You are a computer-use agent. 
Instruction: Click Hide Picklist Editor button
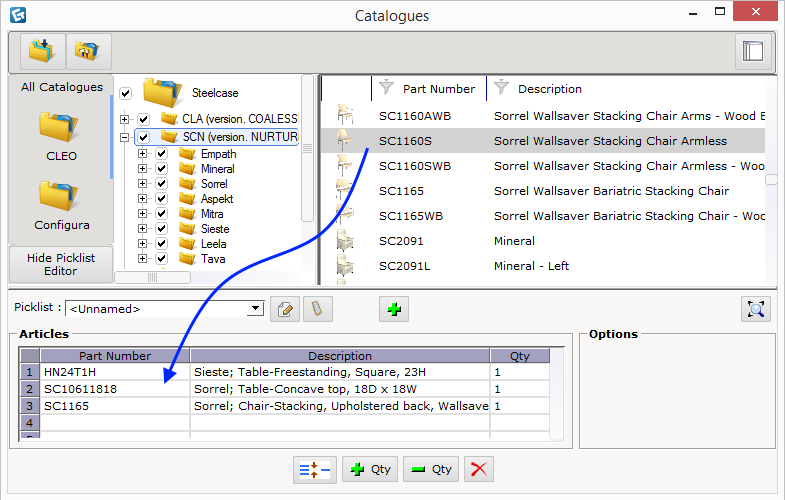[x=61, y=264]
